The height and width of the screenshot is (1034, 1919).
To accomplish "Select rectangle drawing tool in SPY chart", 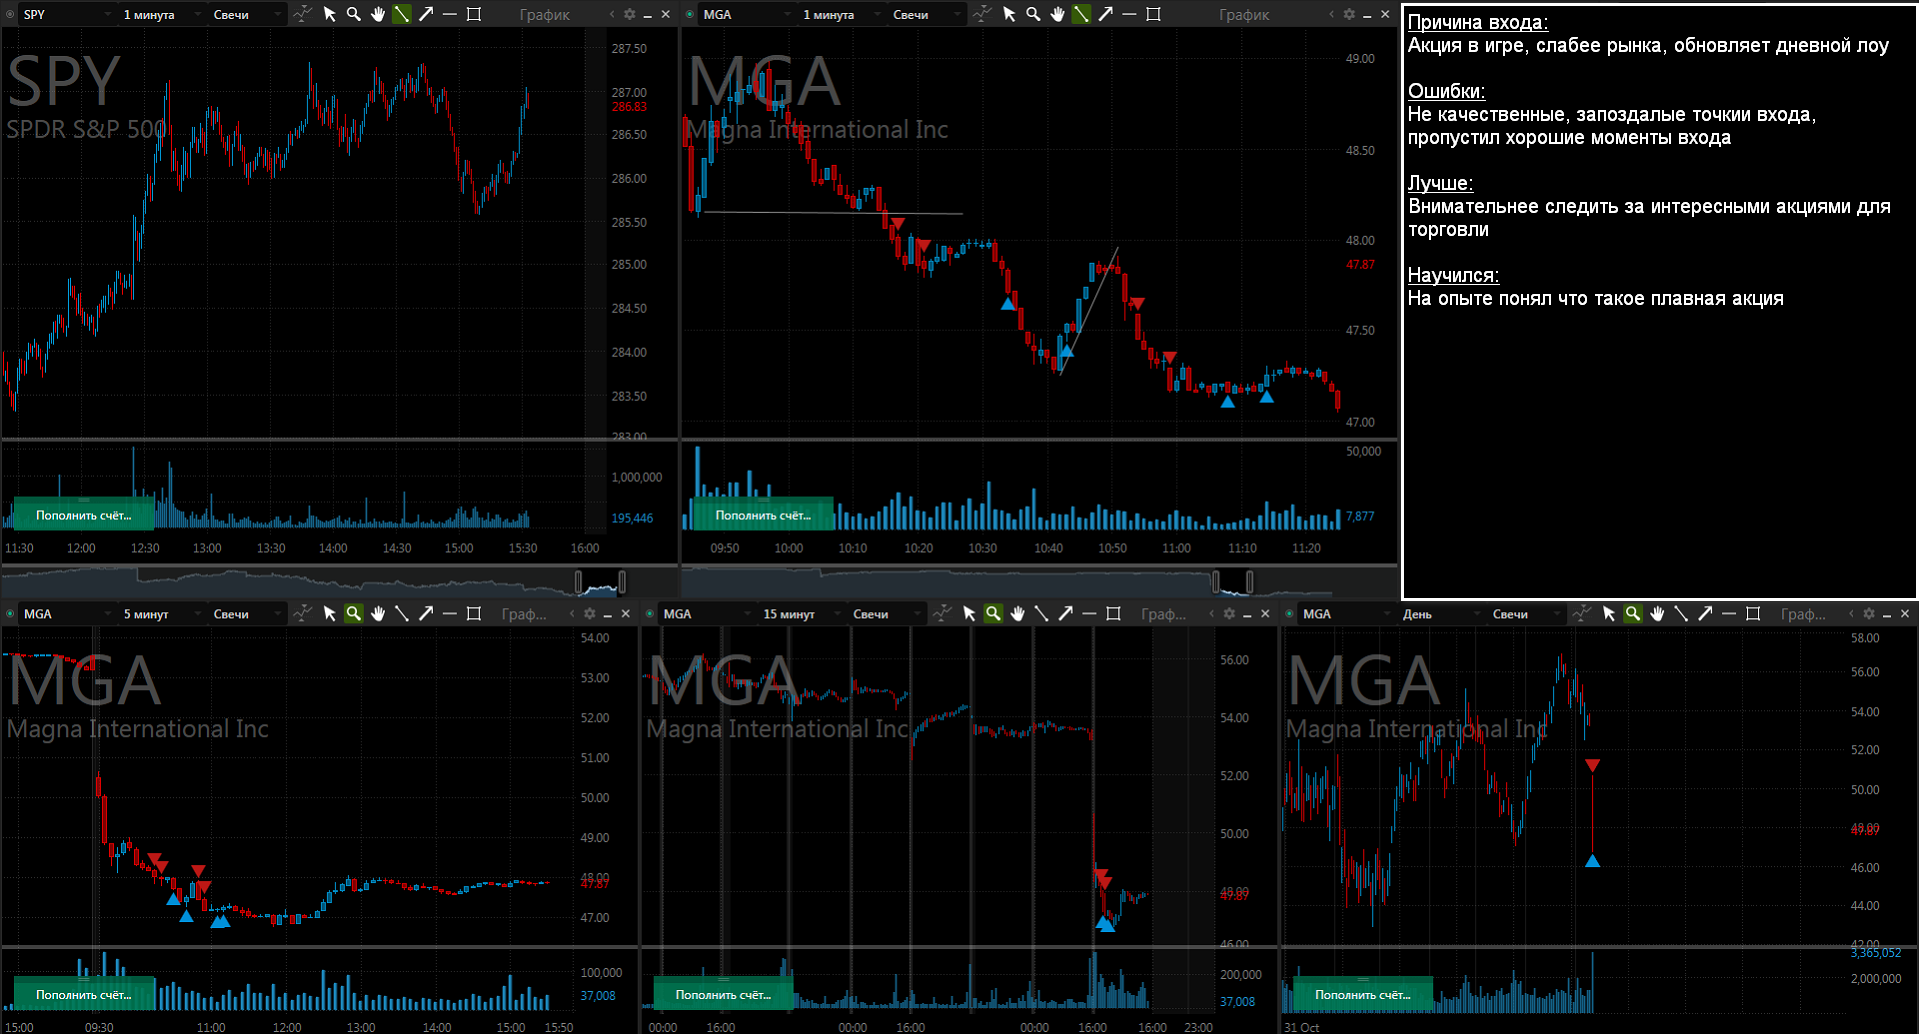I will 474,14.
